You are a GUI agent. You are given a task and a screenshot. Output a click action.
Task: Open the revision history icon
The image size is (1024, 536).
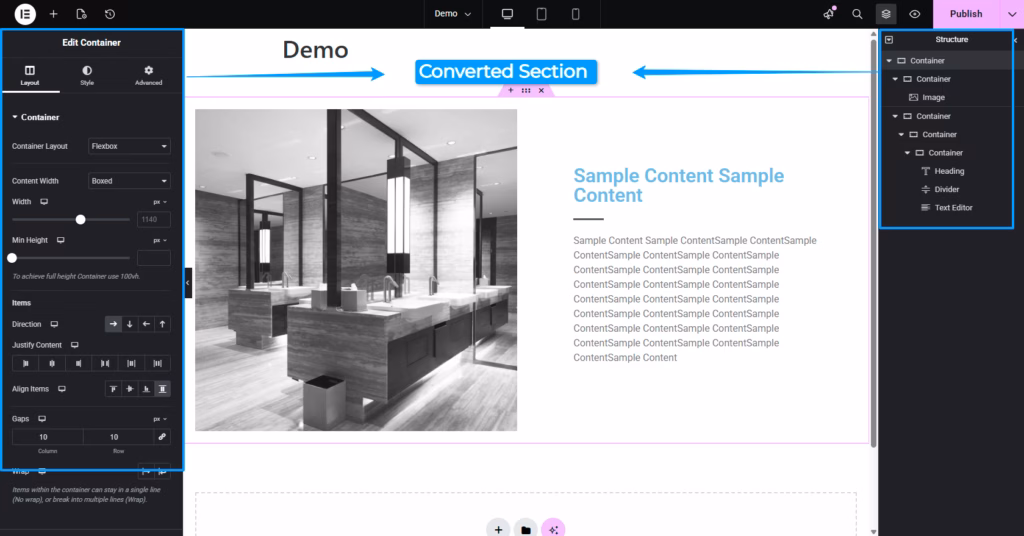[x=110, y=14]
